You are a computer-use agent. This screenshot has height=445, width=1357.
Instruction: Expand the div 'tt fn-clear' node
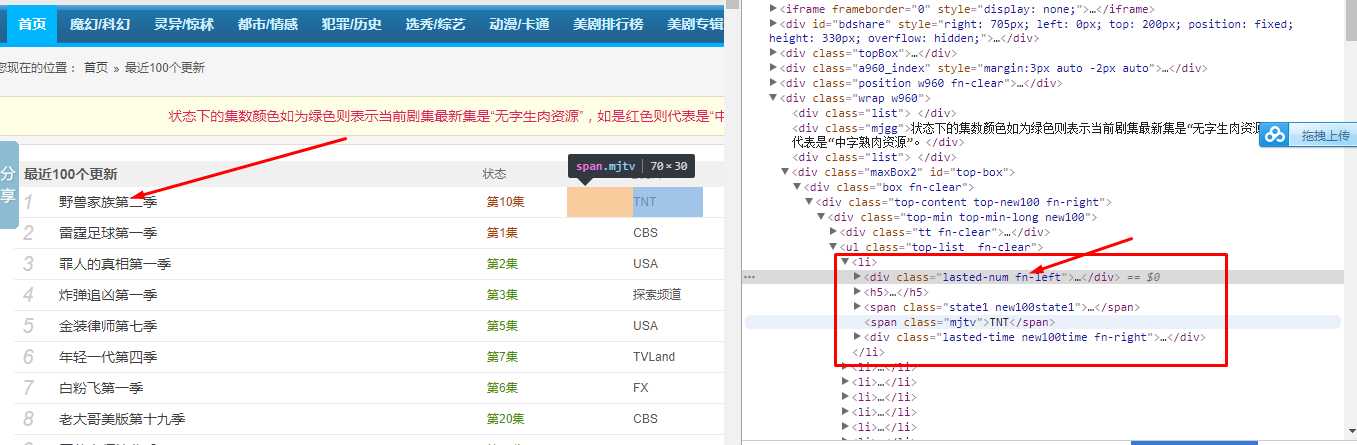(834, 232)
